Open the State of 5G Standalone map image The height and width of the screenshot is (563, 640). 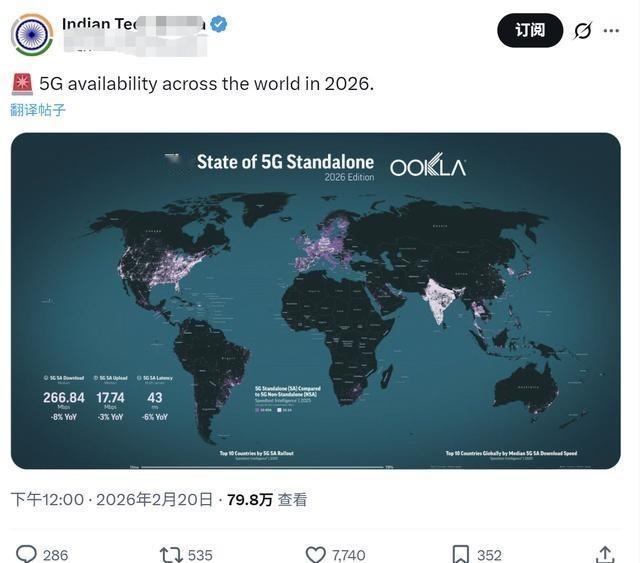315,300
